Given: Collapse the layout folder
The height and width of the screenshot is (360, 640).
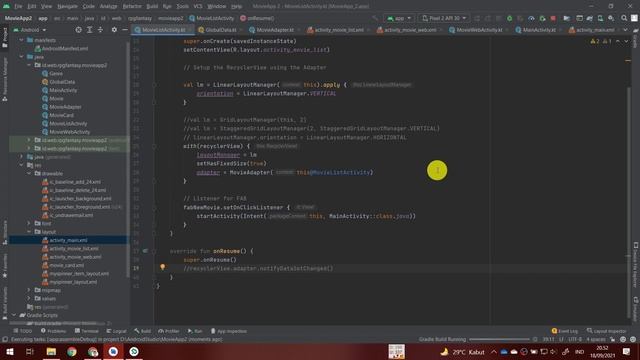Looking at the screenshot, I should pos(29,232).
